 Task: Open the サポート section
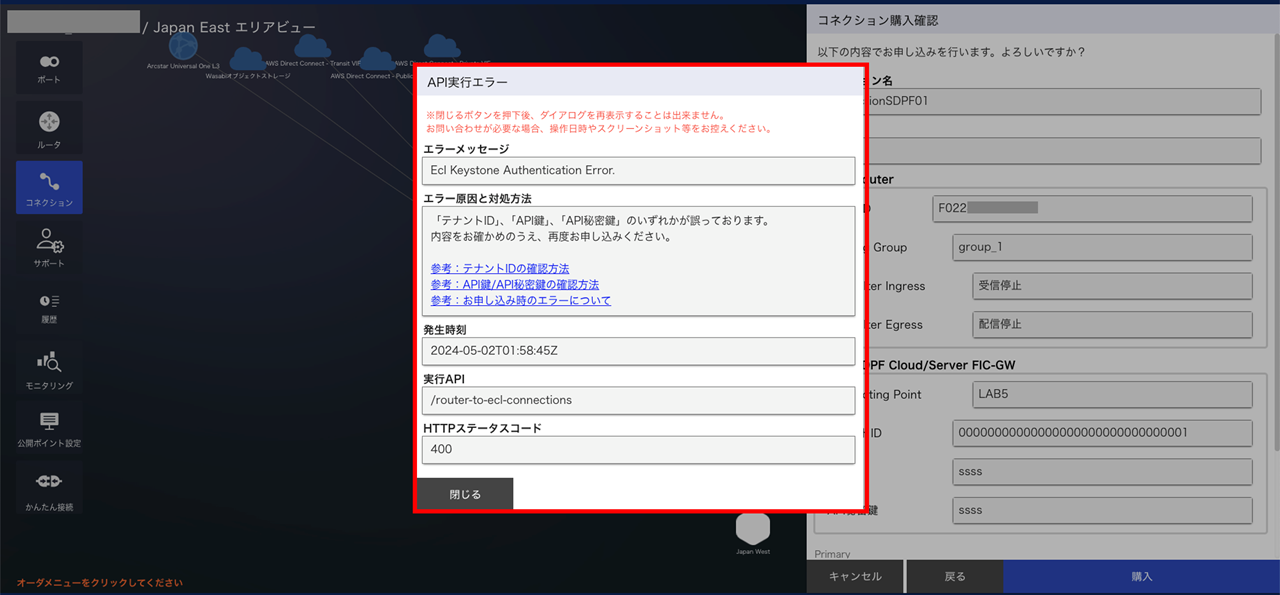48,247
